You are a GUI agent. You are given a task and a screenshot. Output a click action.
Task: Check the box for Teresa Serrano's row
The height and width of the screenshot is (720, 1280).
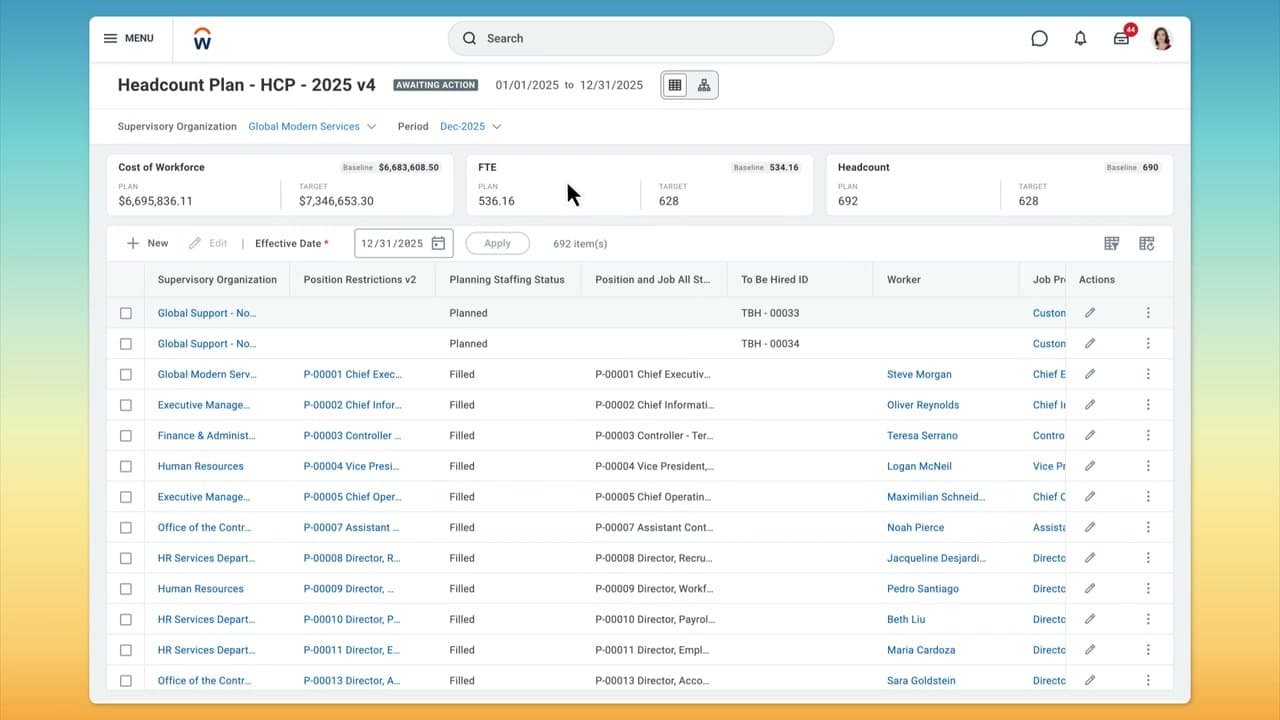126,436
